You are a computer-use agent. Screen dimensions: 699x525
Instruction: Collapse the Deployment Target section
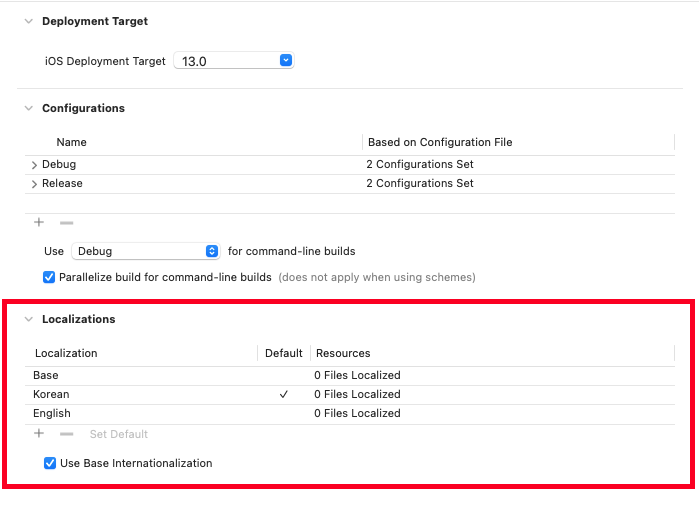click(x=29, y=21)
